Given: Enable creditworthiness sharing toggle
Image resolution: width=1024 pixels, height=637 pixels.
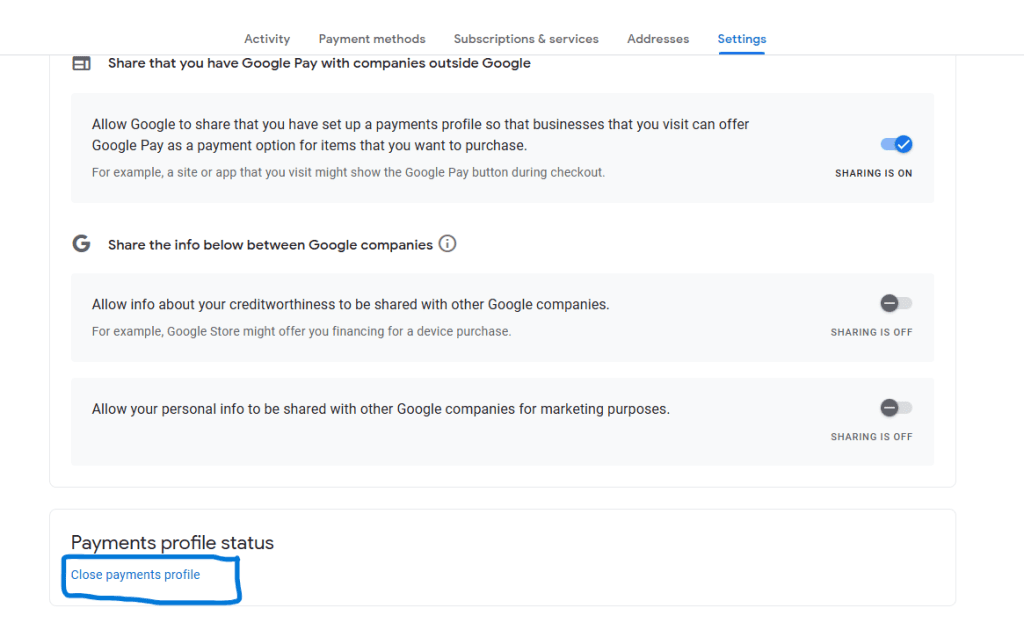Looking at the screenshot, I should click(896, 303).
